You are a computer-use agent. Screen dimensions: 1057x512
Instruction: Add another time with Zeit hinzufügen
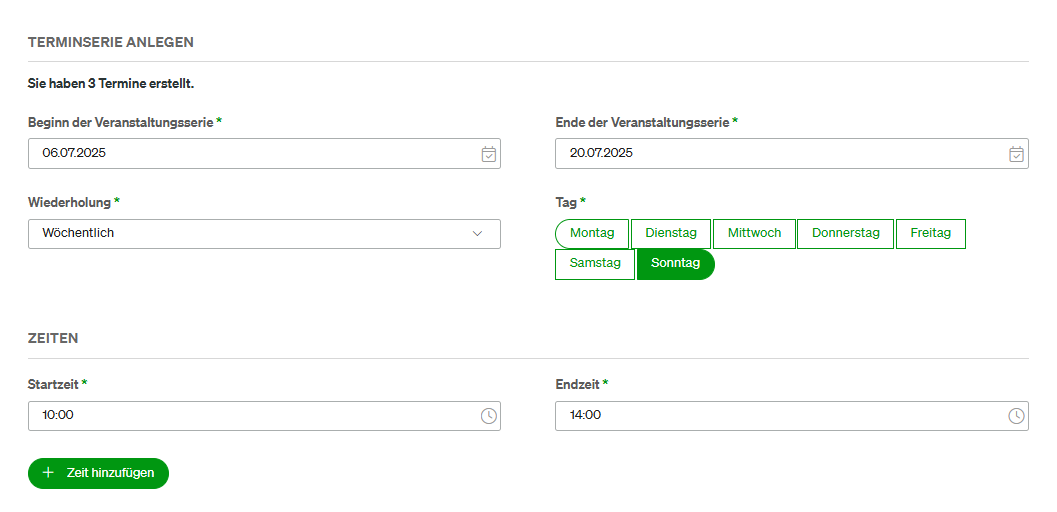pos(98,473)
